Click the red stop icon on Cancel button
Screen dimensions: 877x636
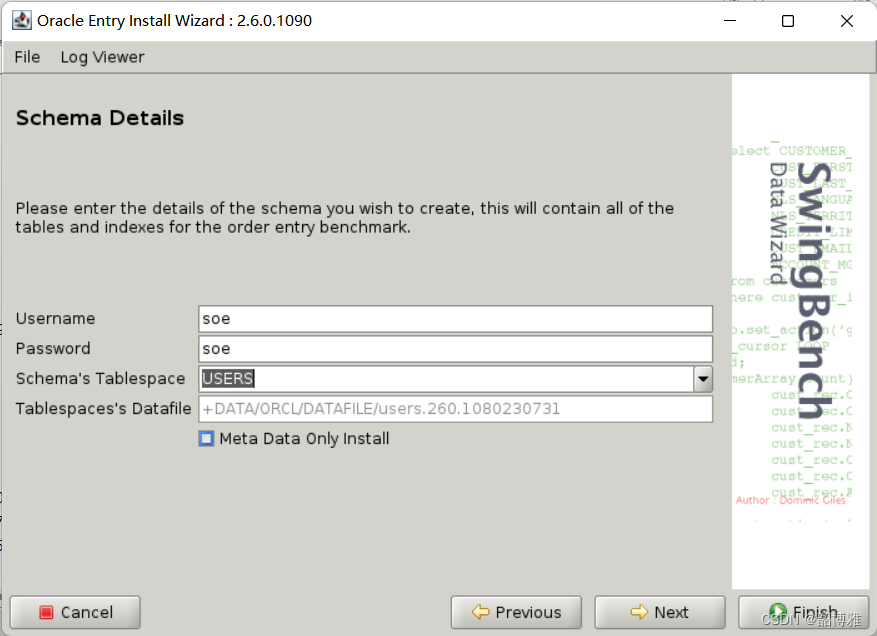(45, 612)
